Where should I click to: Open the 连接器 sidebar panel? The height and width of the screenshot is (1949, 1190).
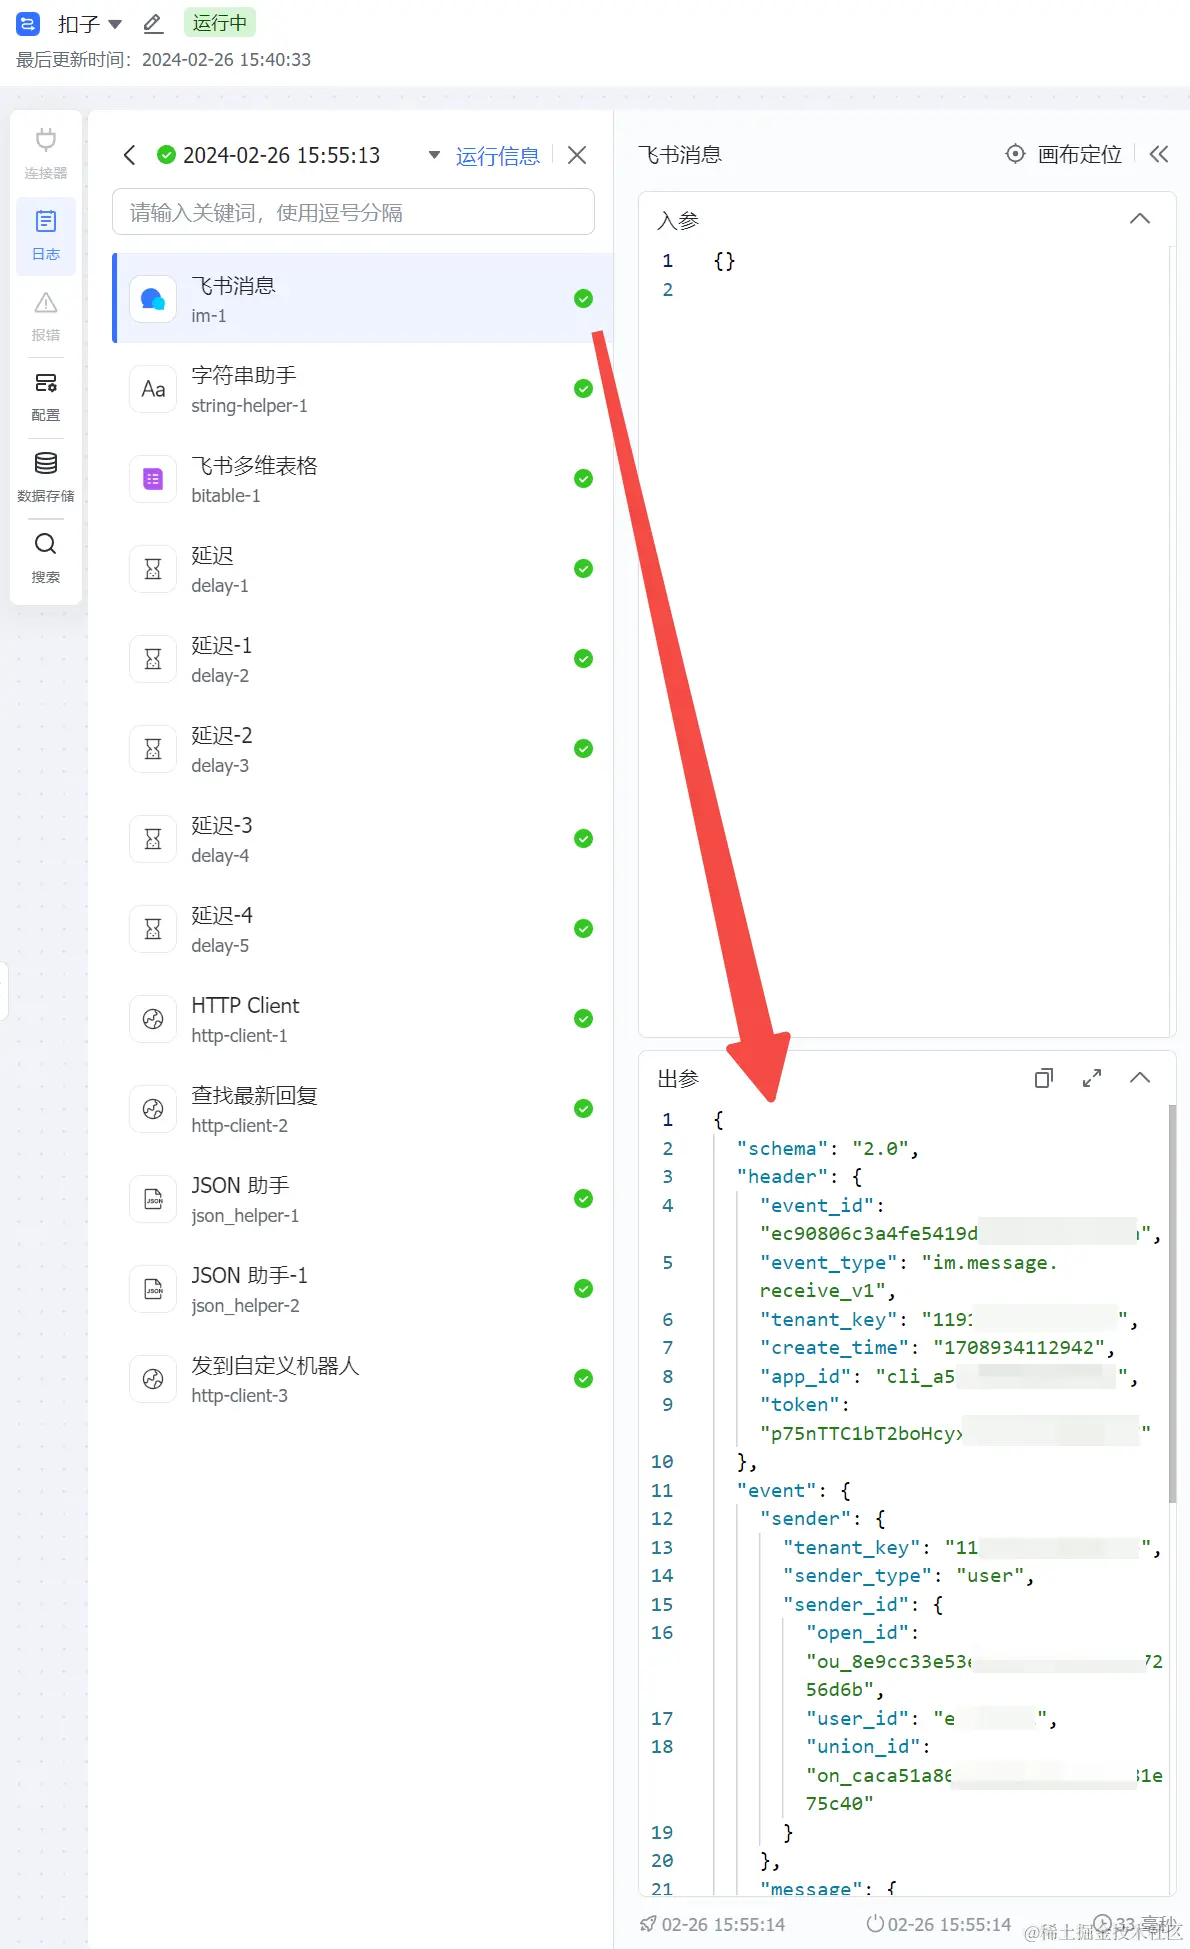[46, 153]
